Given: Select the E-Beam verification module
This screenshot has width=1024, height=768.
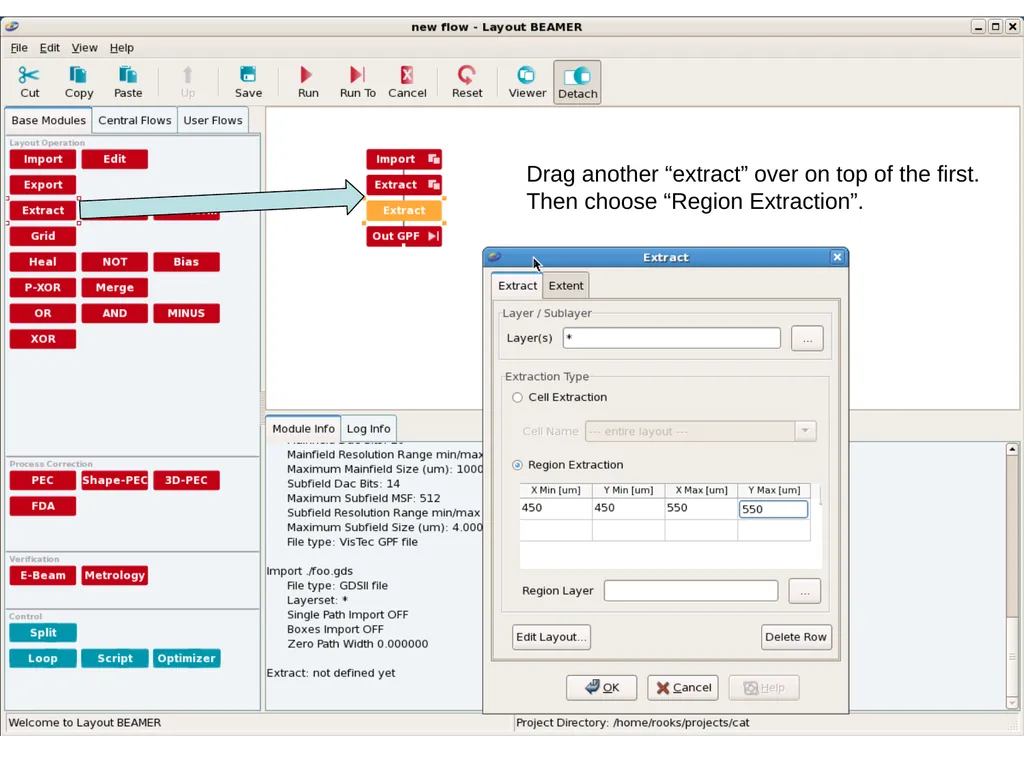Looking at the screenshot, I should click(x=42, y=575).
